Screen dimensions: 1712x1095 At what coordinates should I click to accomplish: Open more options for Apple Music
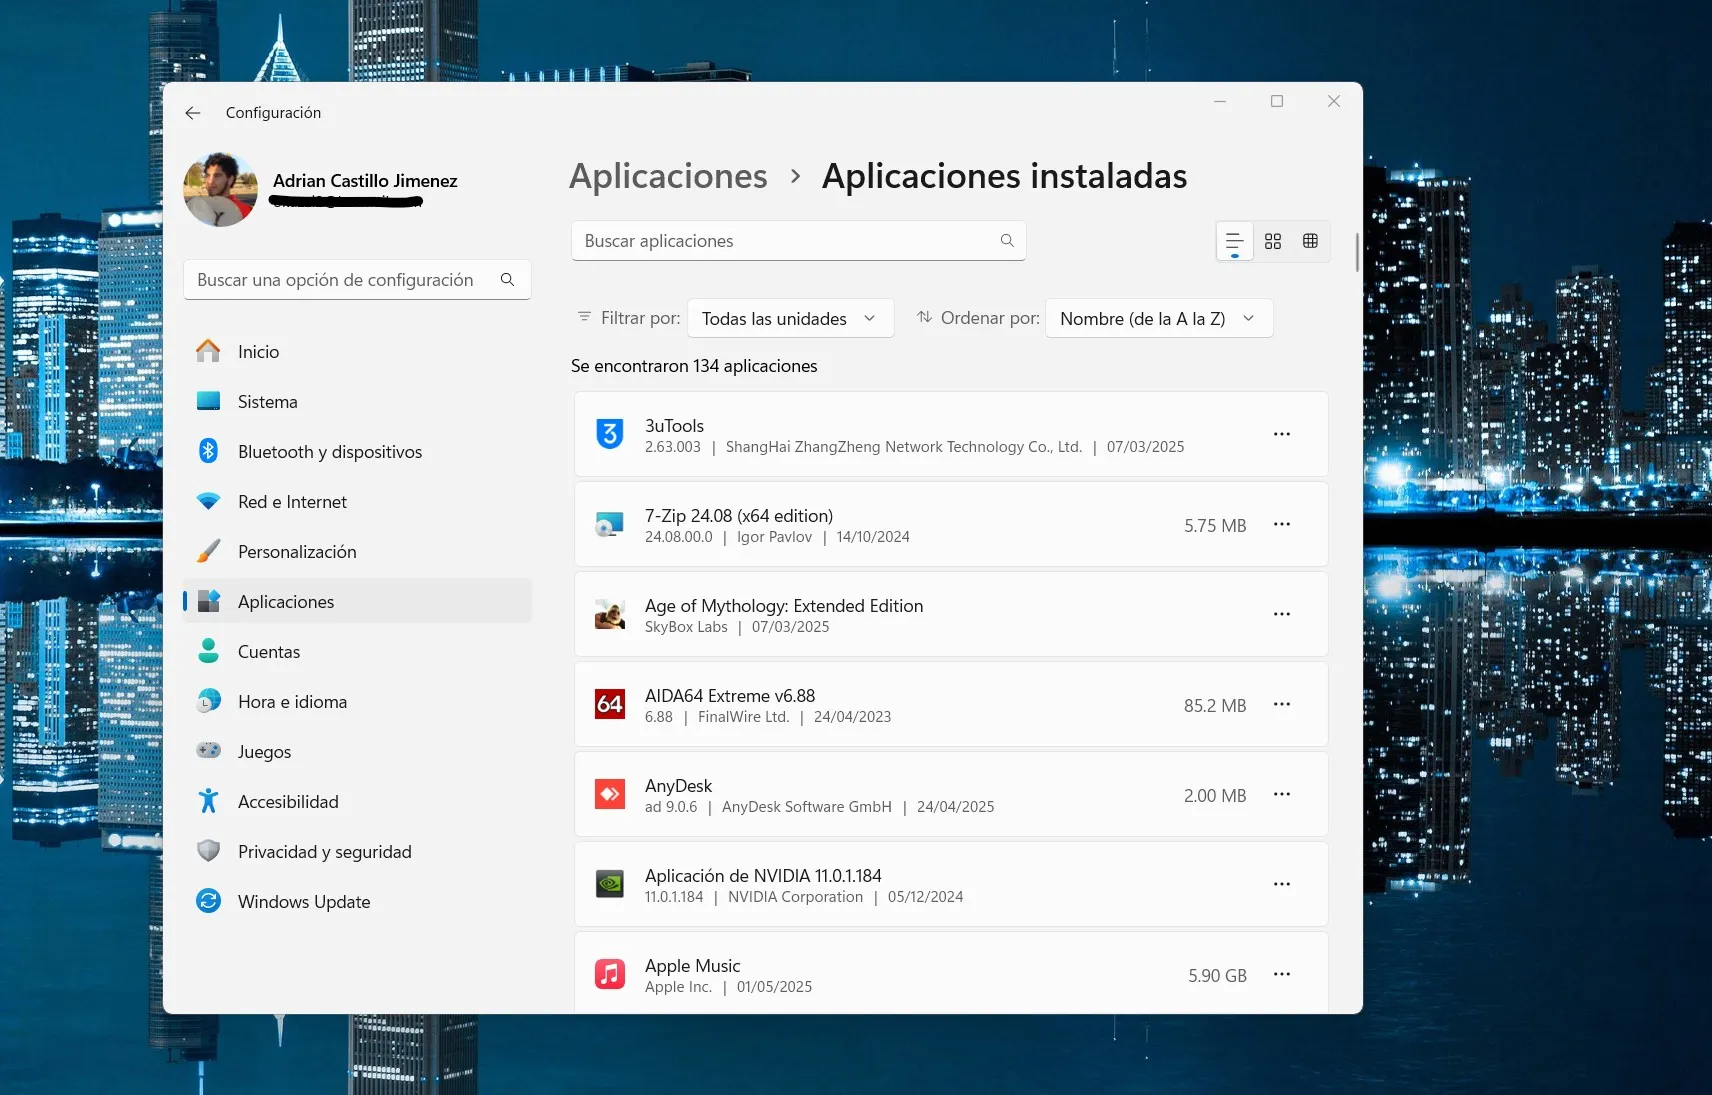(x=1282, y=974)
